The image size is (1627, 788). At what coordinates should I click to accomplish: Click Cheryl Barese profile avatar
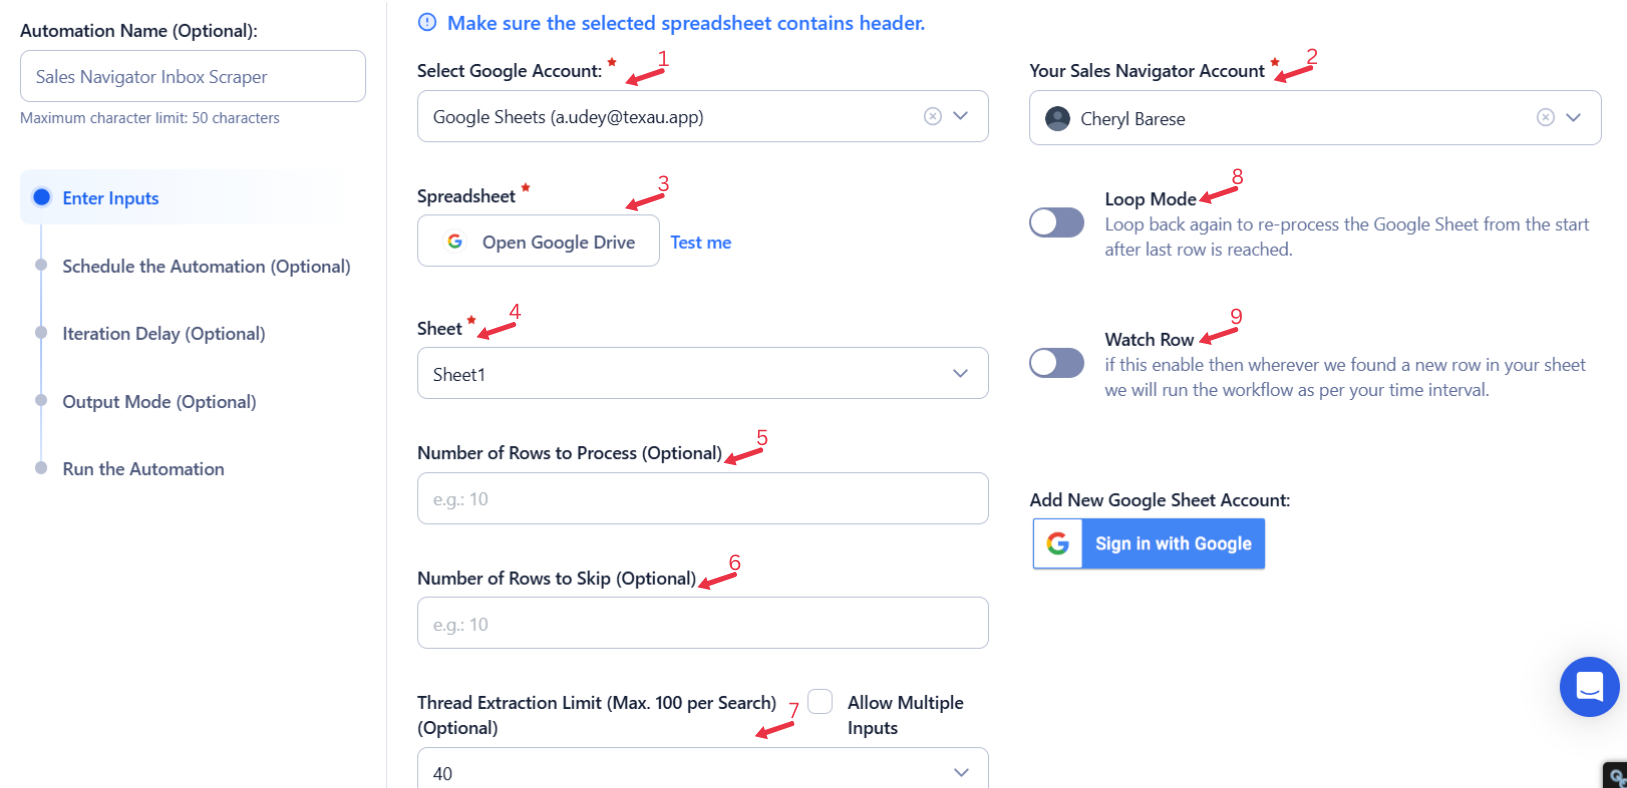tap(1057, 118)
